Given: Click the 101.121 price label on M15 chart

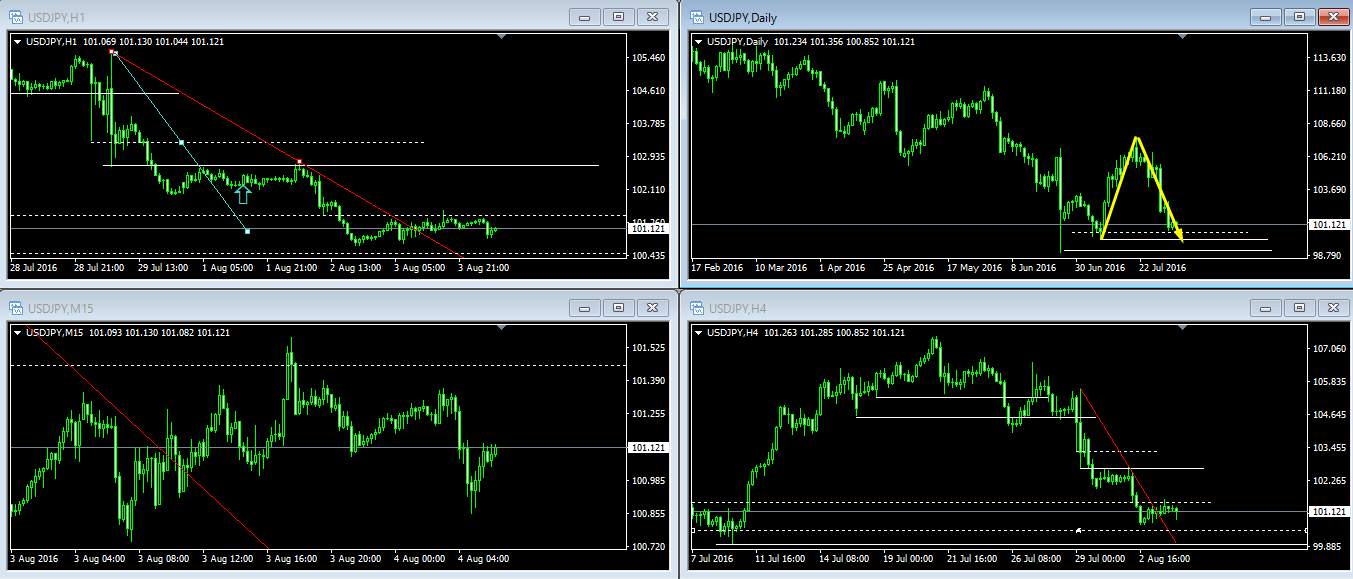Looking at the screenshot, I should point(645,447).
